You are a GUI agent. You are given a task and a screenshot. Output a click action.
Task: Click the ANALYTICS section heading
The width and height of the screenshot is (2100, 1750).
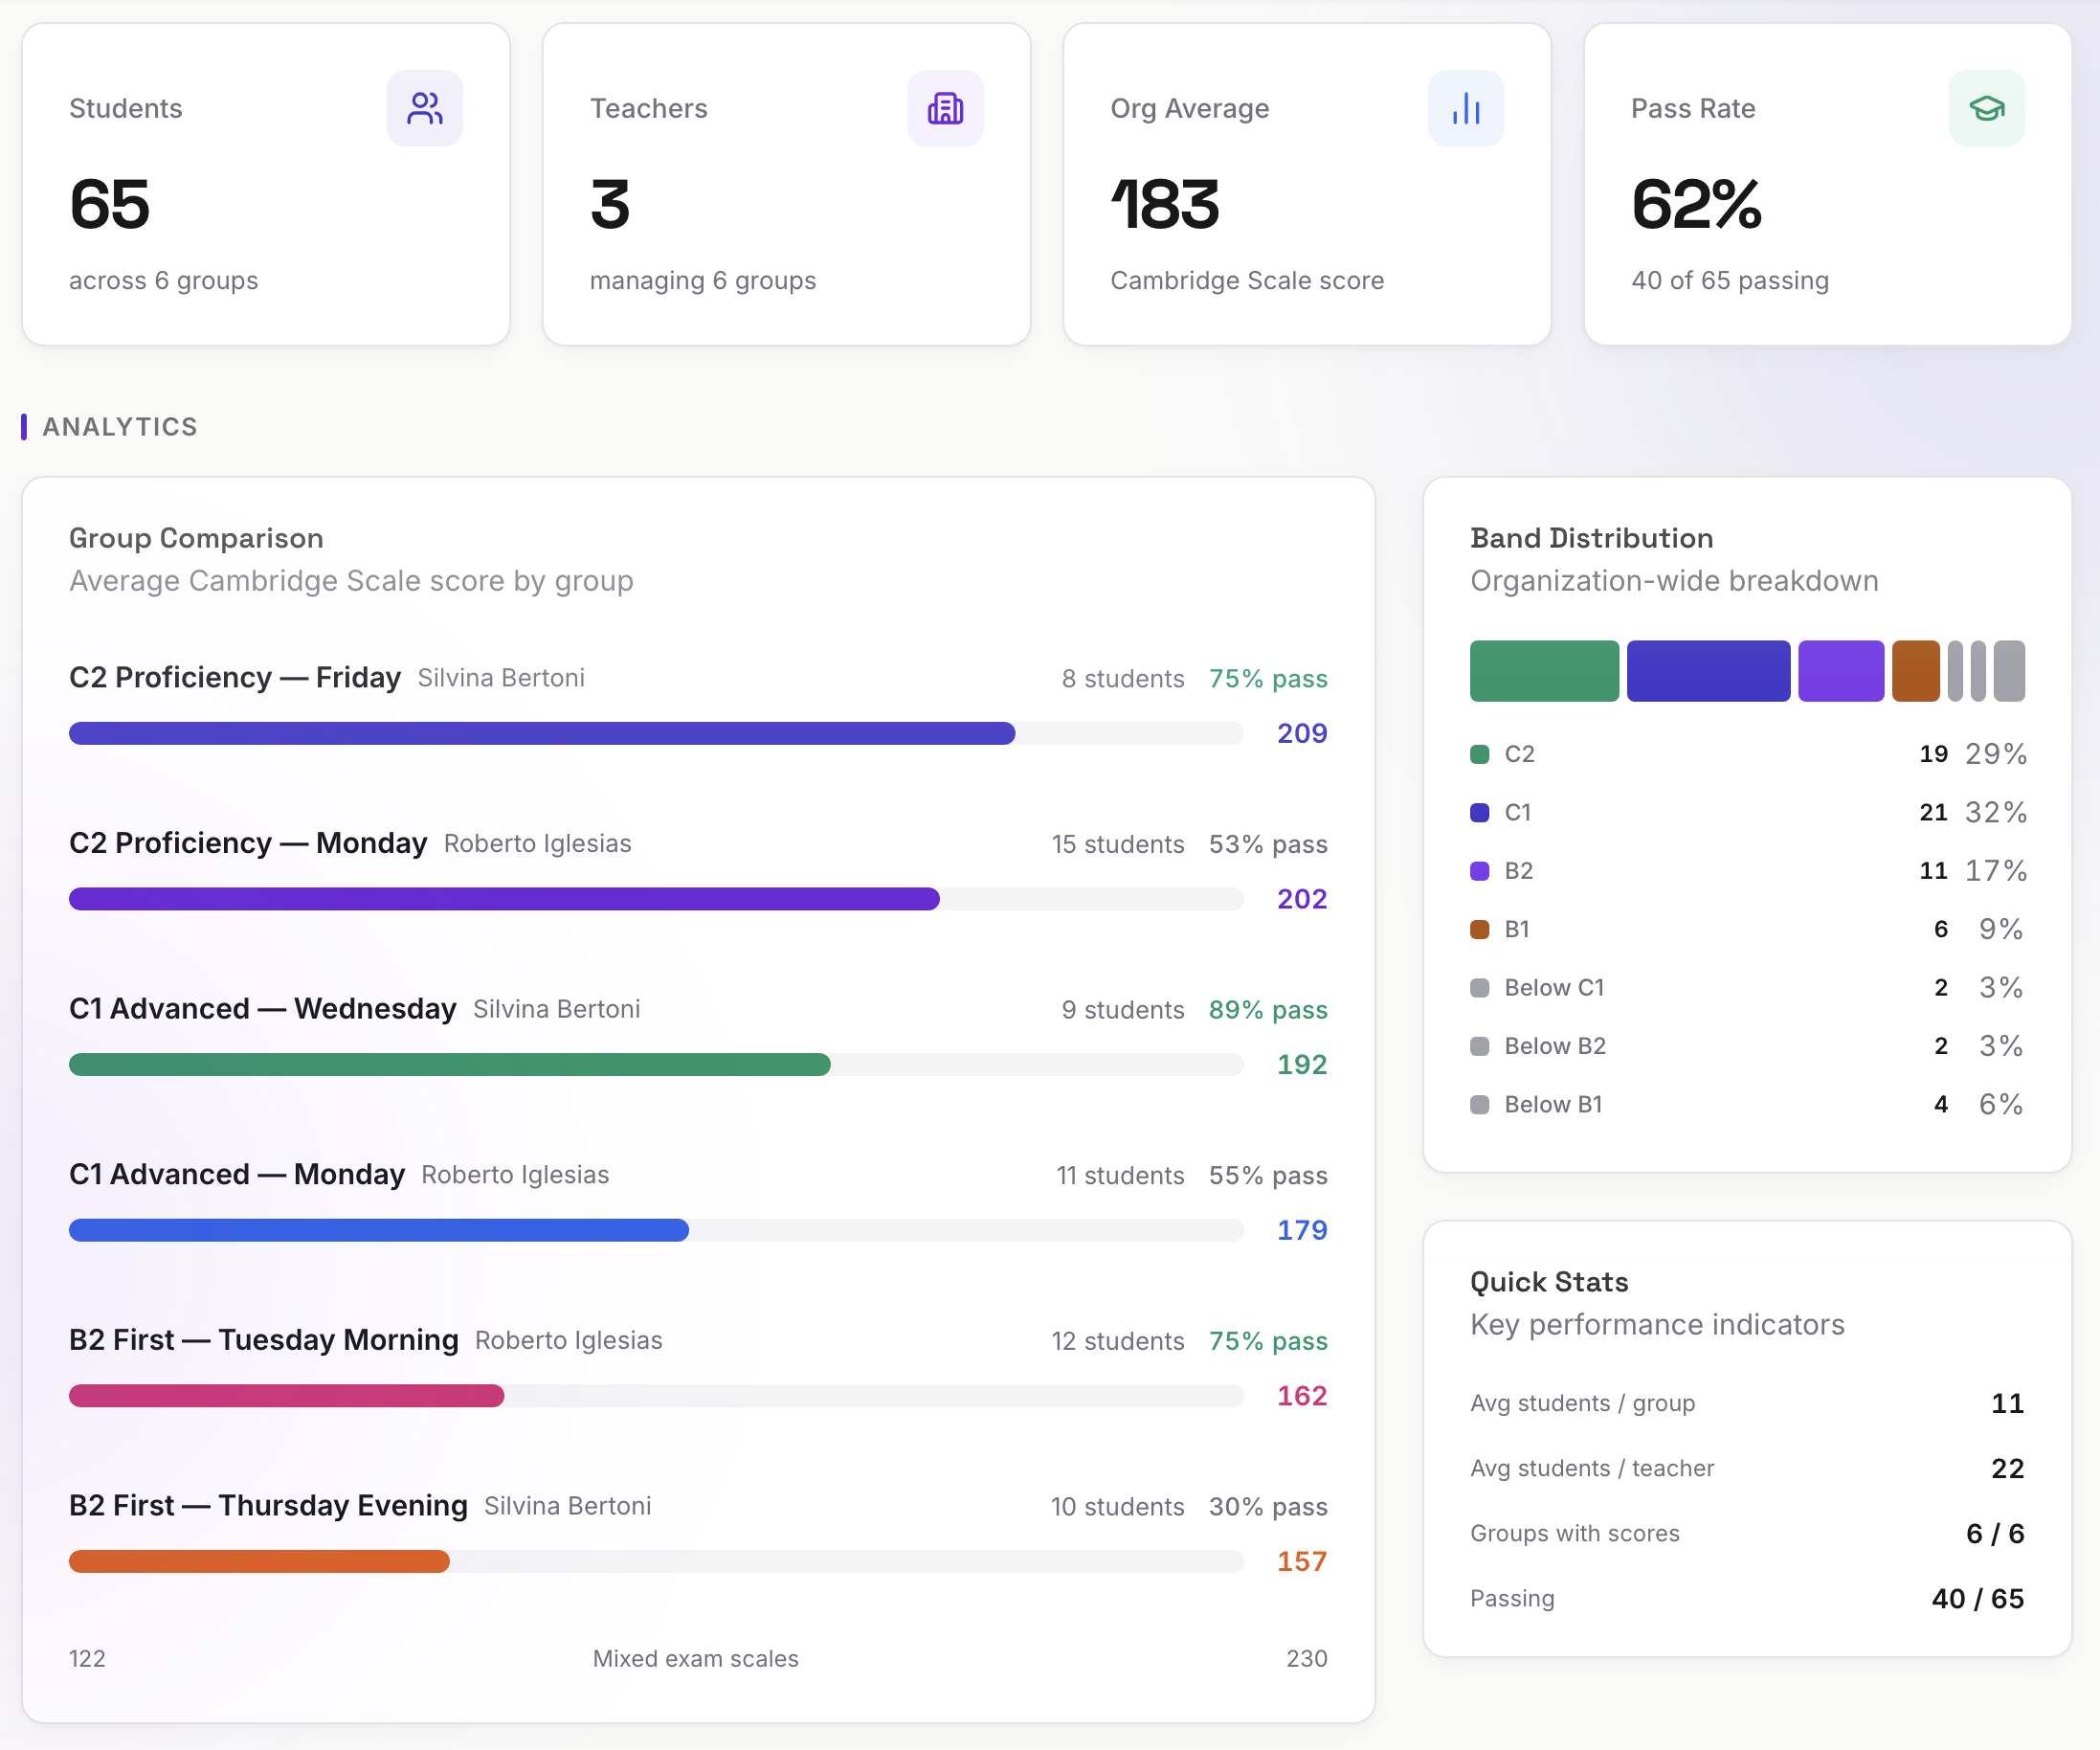pyautogui.click(x=120, y=427)
